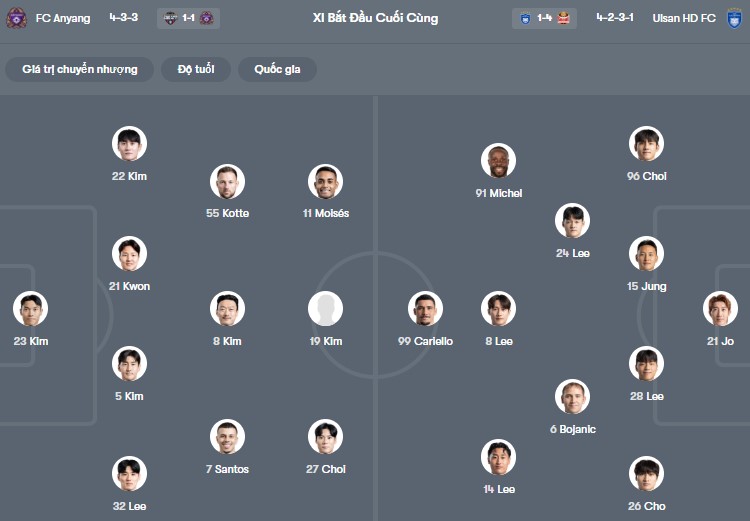
Task: Click the FC Anyang club crest
Action: click(15, 18)
